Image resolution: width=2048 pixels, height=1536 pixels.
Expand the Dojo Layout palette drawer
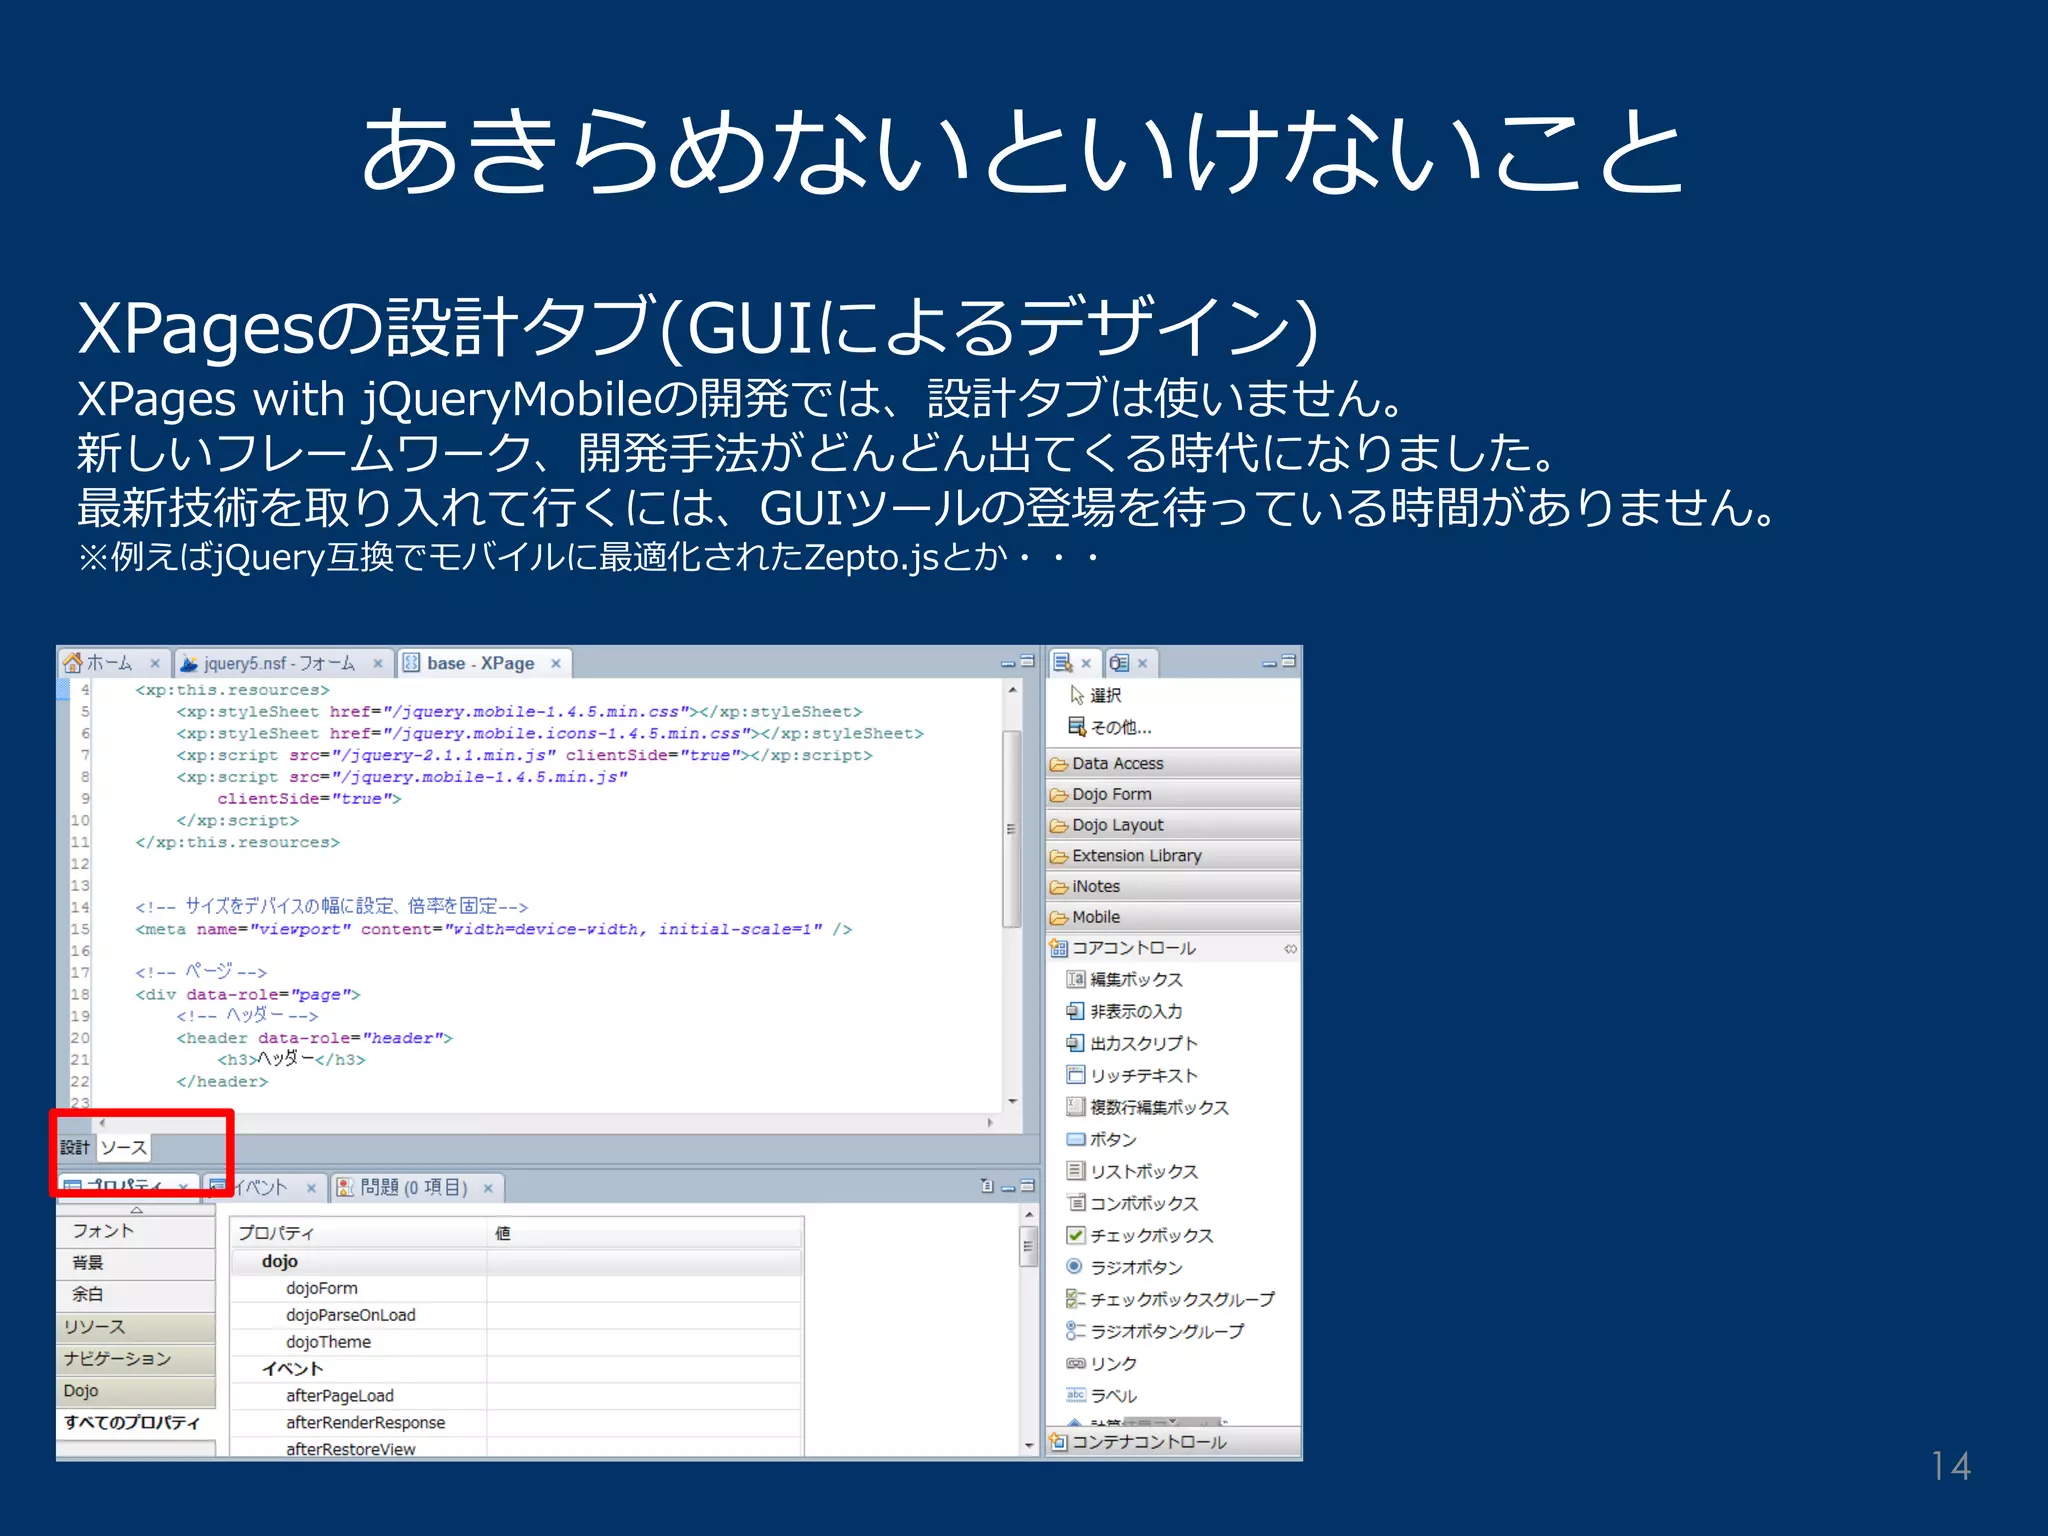[x=1173, y=825]
